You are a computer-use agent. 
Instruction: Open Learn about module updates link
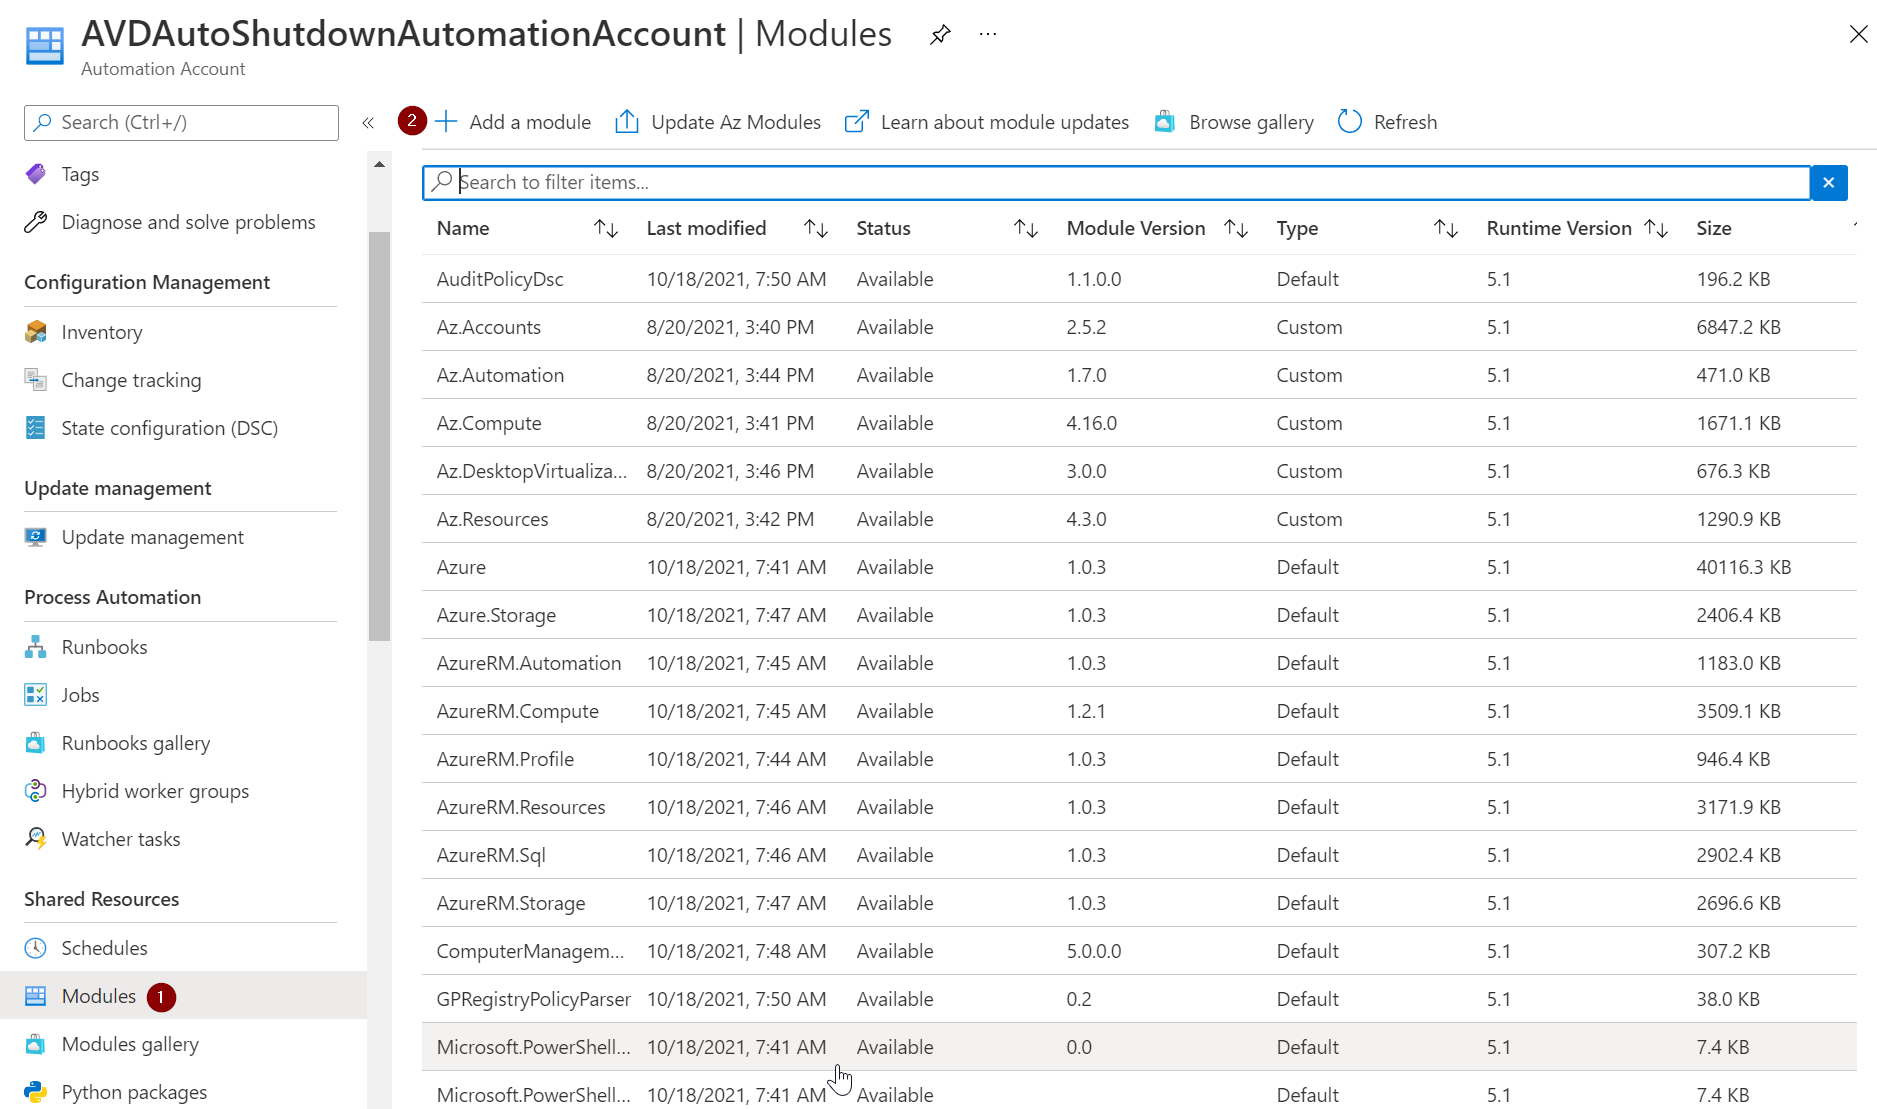pos(1005,122)
